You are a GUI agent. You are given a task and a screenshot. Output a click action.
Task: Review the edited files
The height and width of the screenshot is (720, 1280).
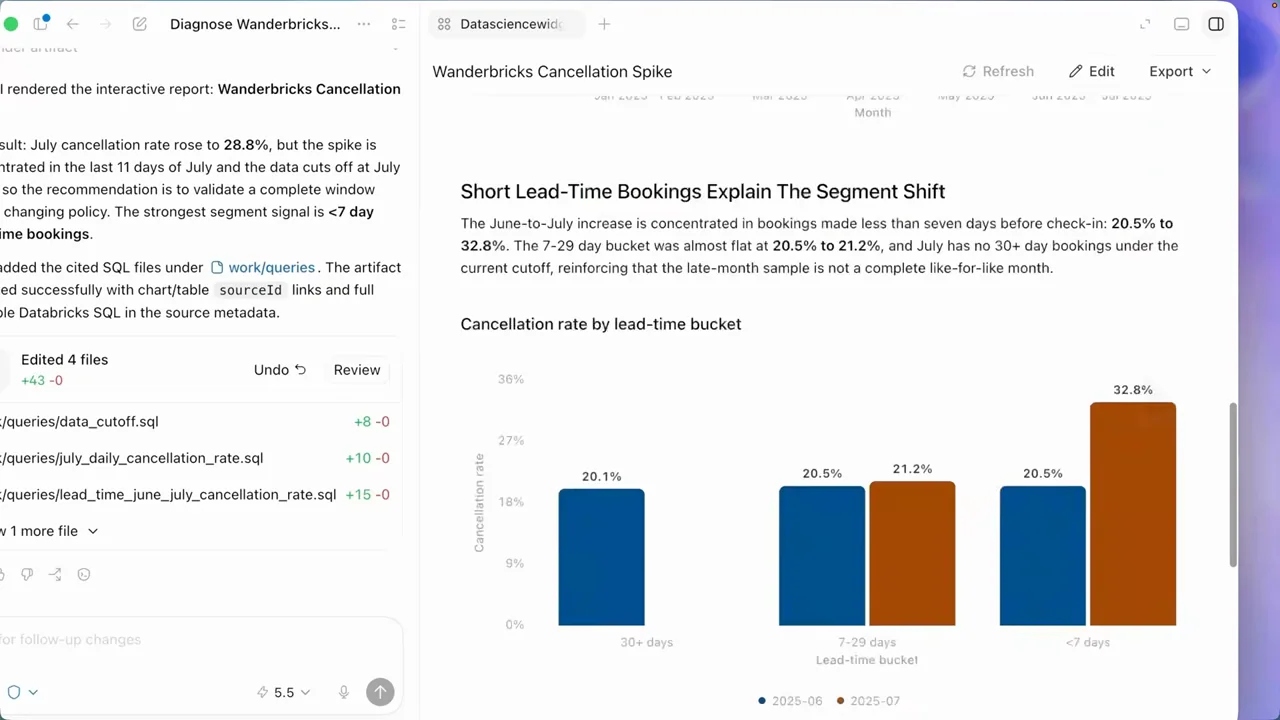coord(357,370)
